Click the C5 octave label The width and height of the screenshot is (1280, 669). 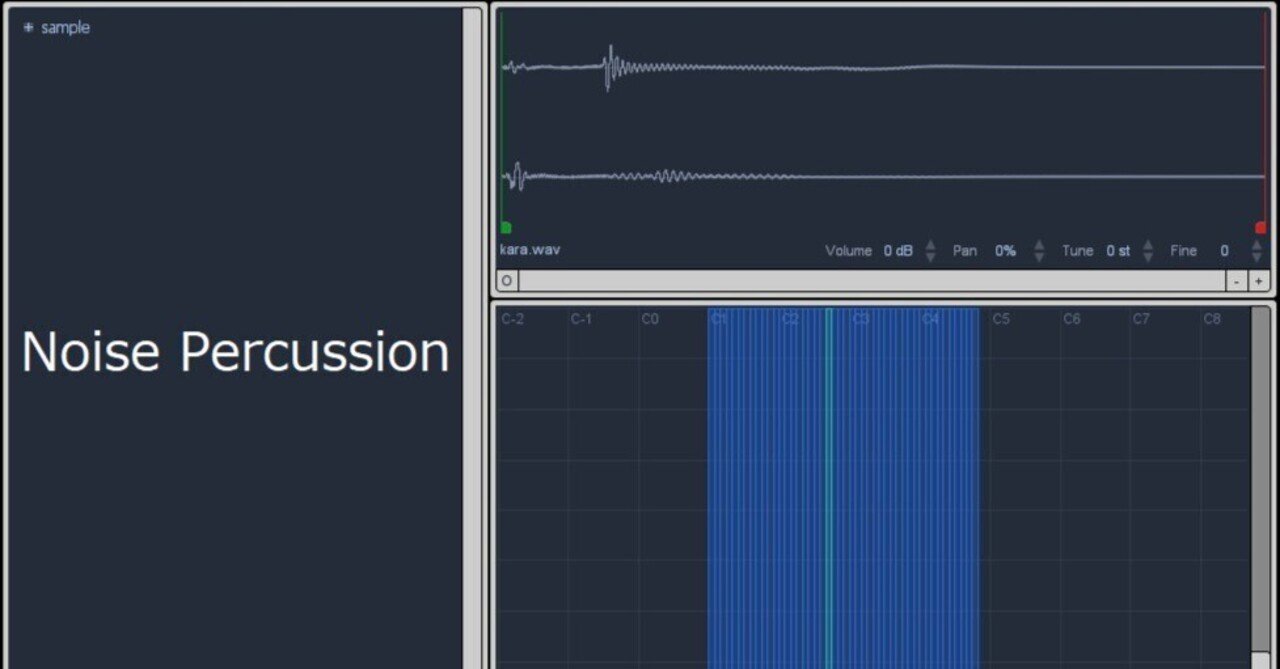tap(1001, 319)
